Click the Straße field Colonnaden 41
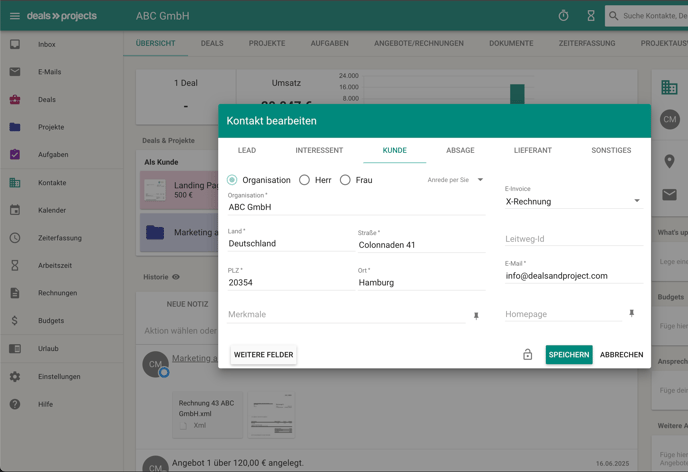 (421, 245)
